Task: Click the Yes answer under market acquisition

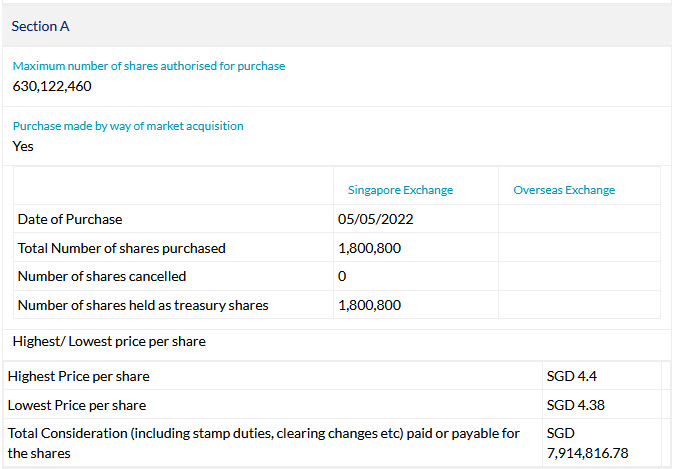Action: [x=23, y=146]
